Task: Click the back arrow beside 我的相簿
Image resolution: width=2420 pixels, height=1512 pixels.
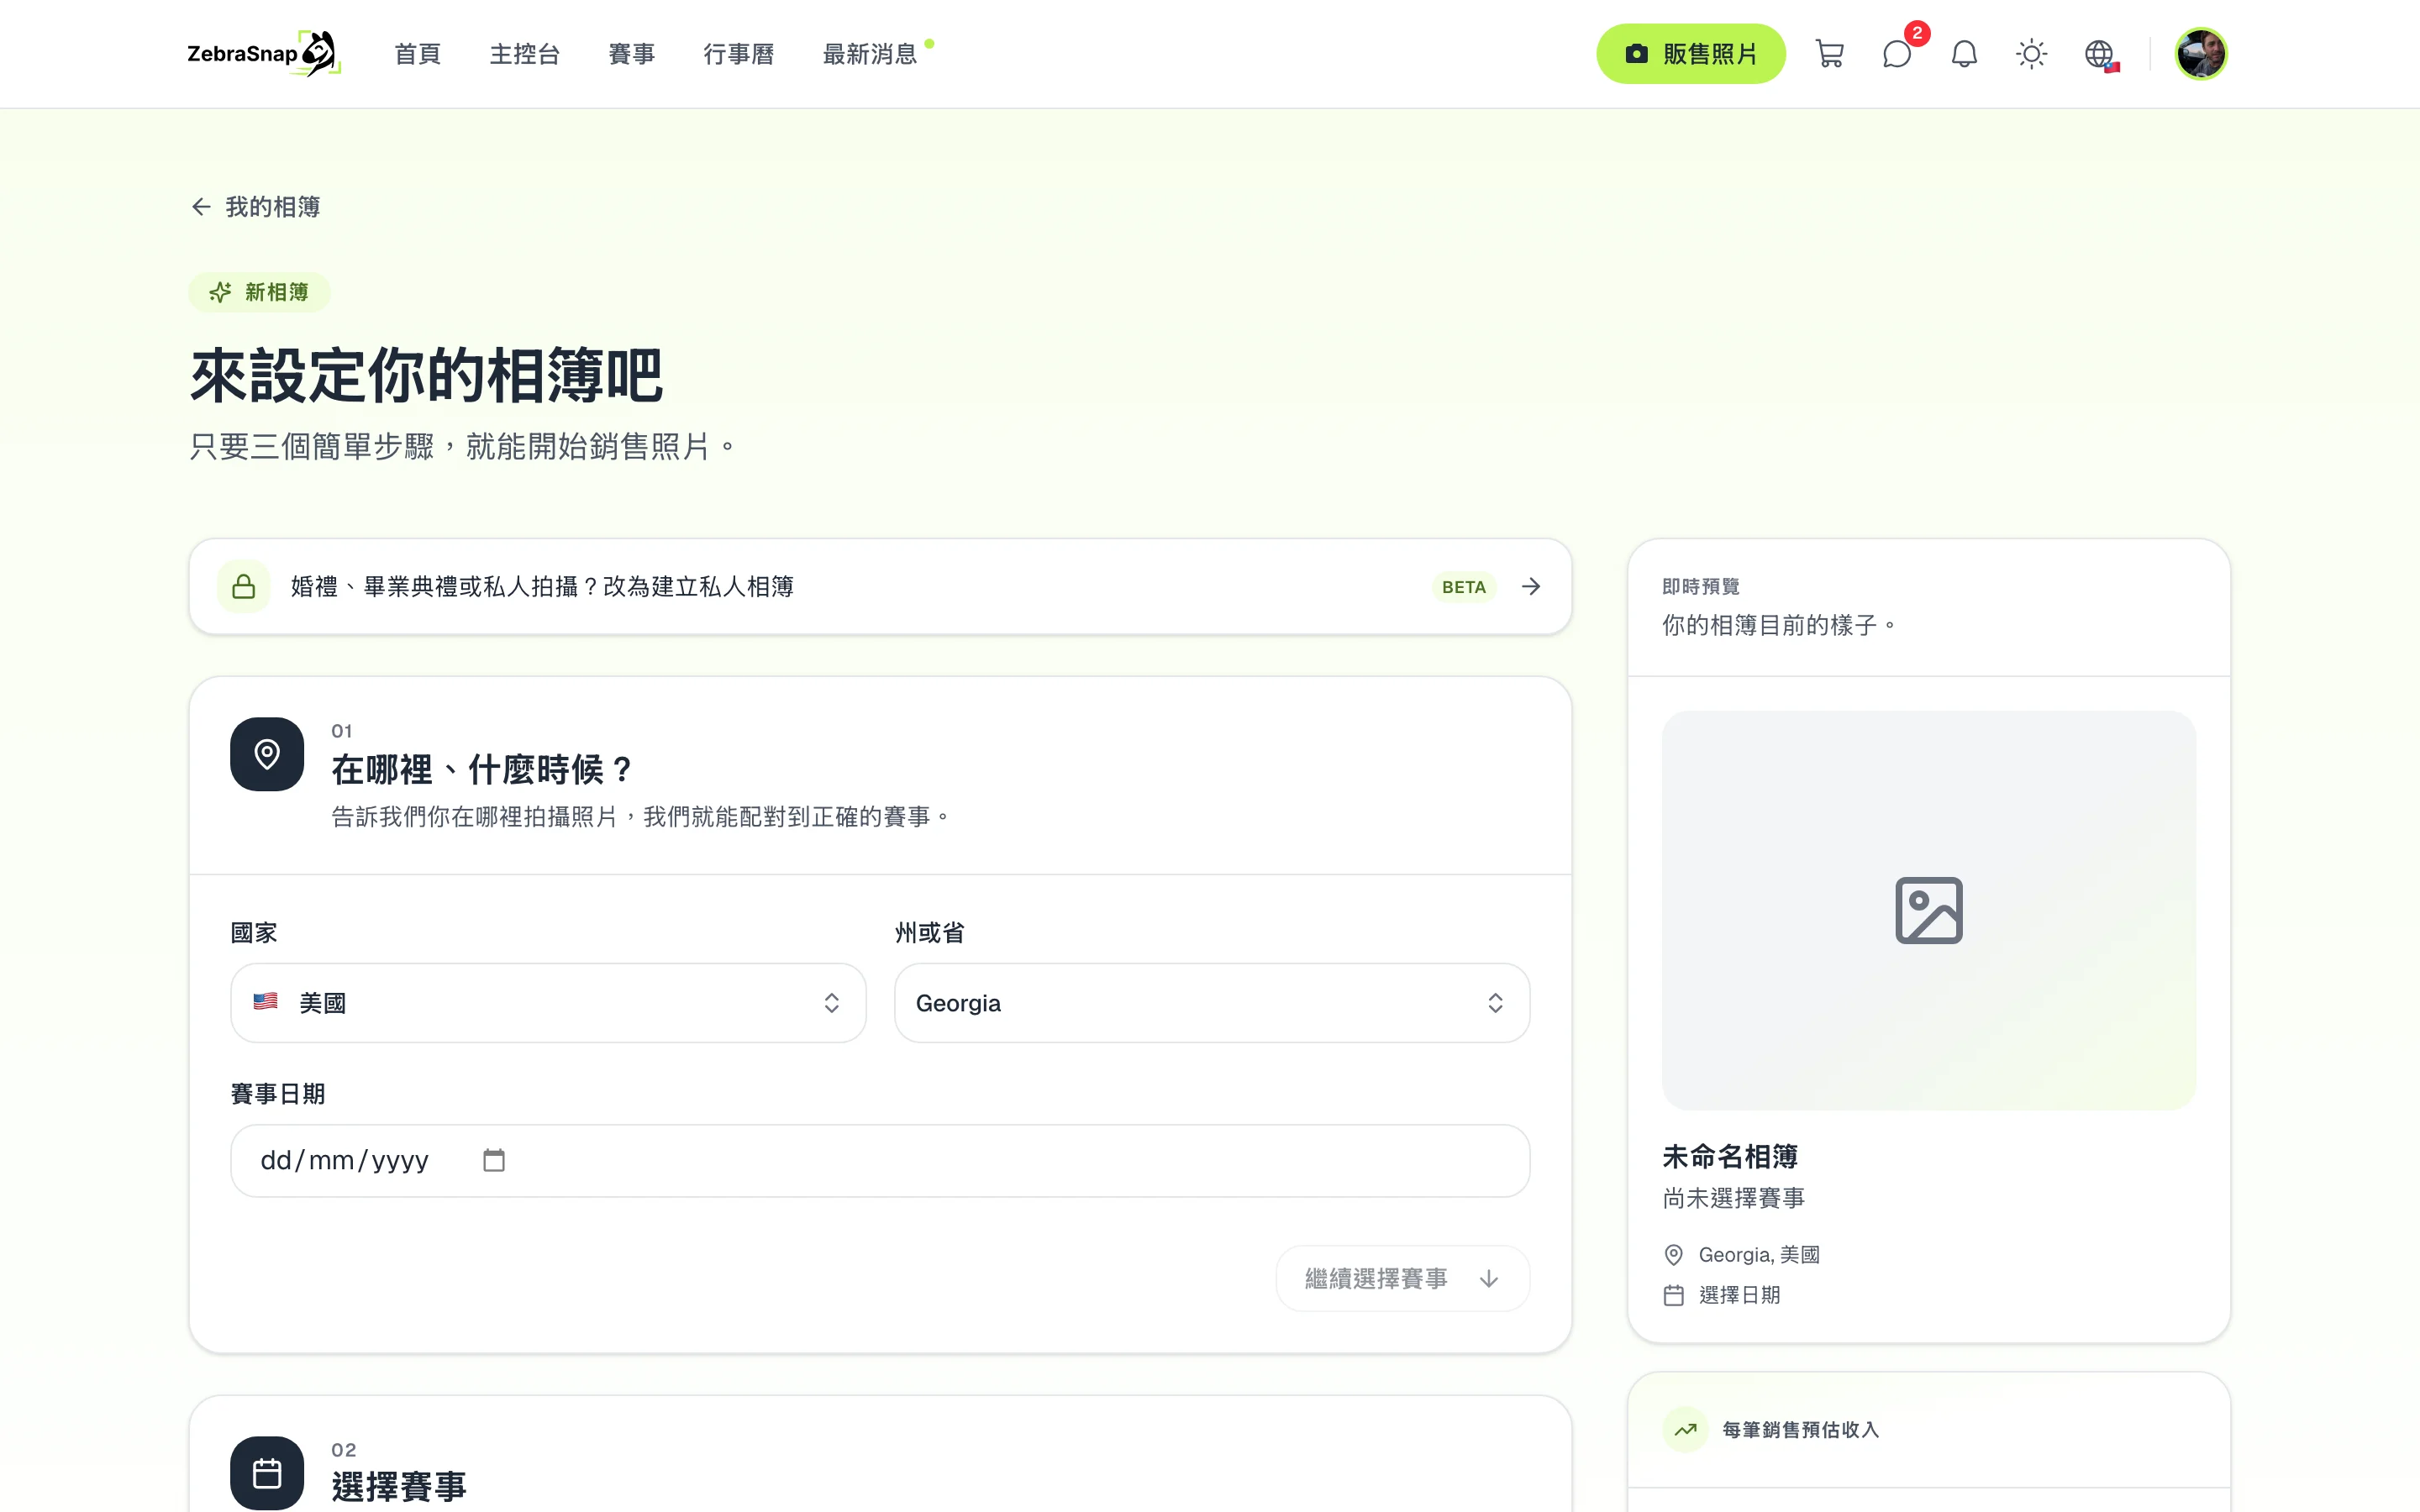Action: pyautogui.click(x=201, y=207)
